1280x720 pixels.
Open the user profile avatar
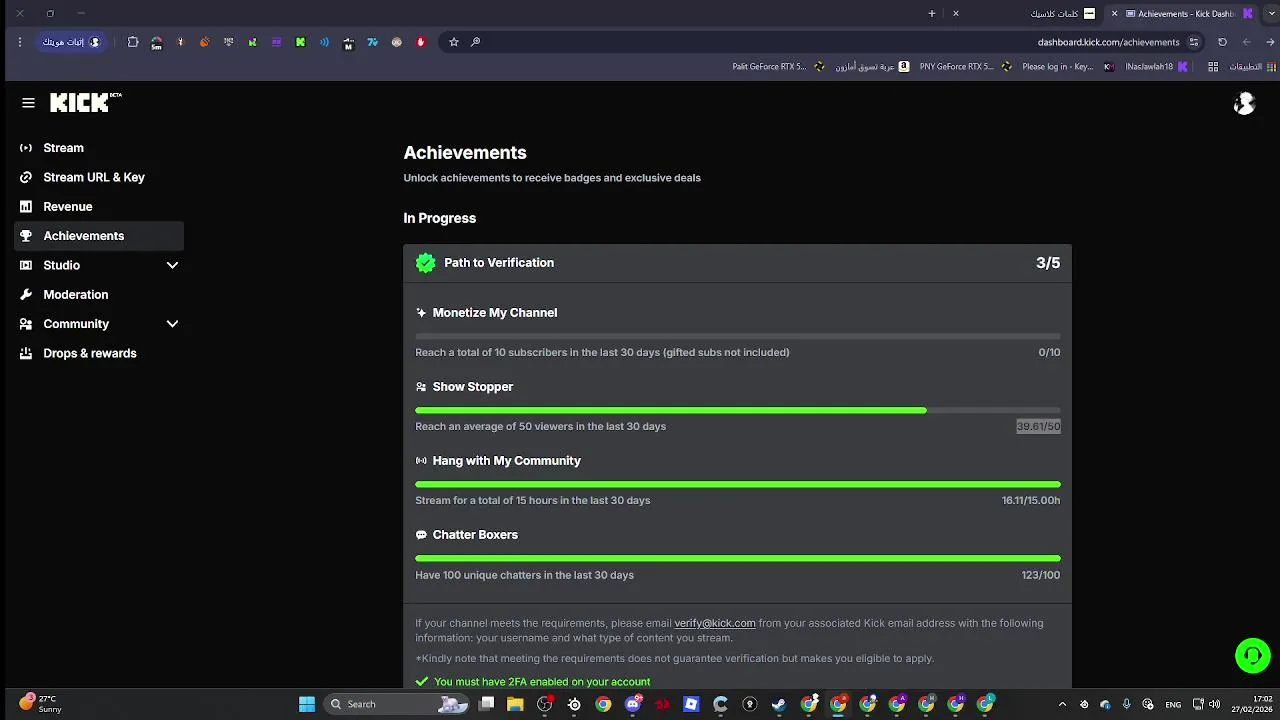(x=1244, y=103)
